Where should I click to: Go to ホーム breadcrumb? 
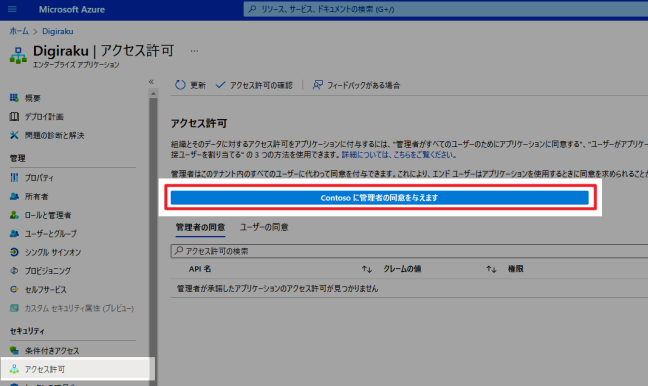[x=19, y=31]
